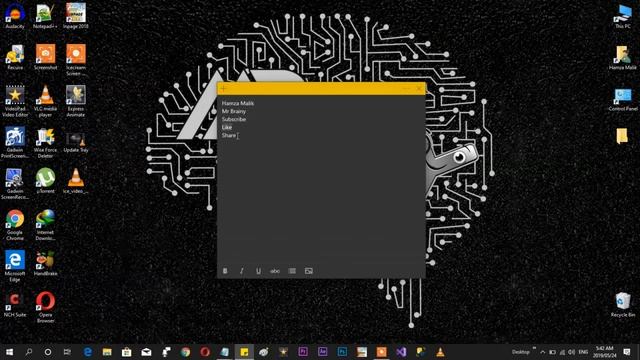
Task: Select the Recycle Bin desktop icon
Action: (622, 304)
